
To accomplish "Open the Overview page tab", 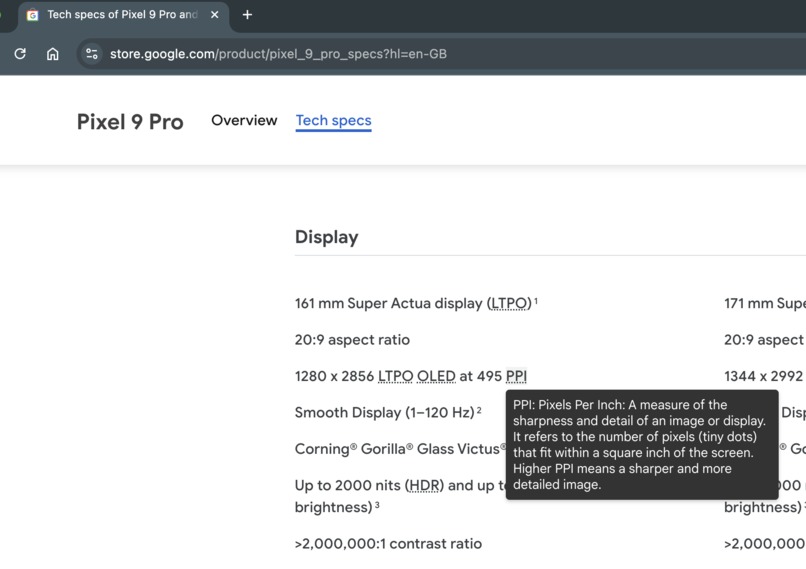I will tap(244, 120).
